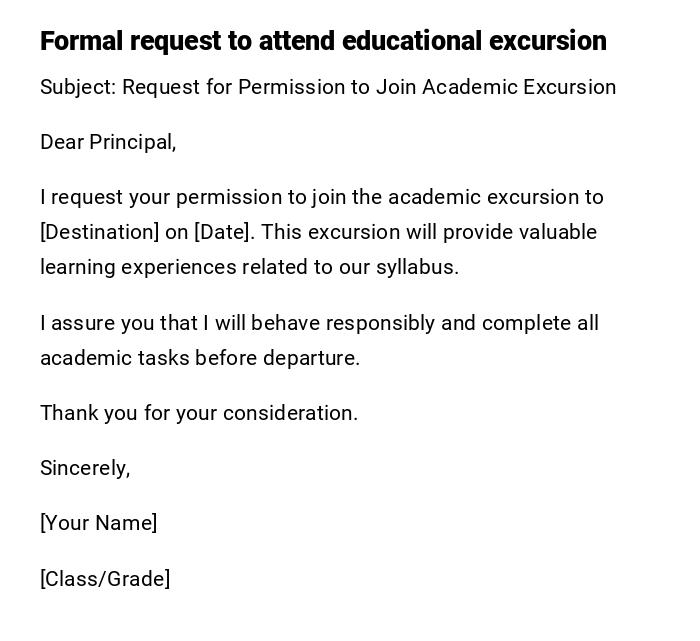Click the word "valuable" in the body
Screen dimensions: 700x641
coord(556,233)
